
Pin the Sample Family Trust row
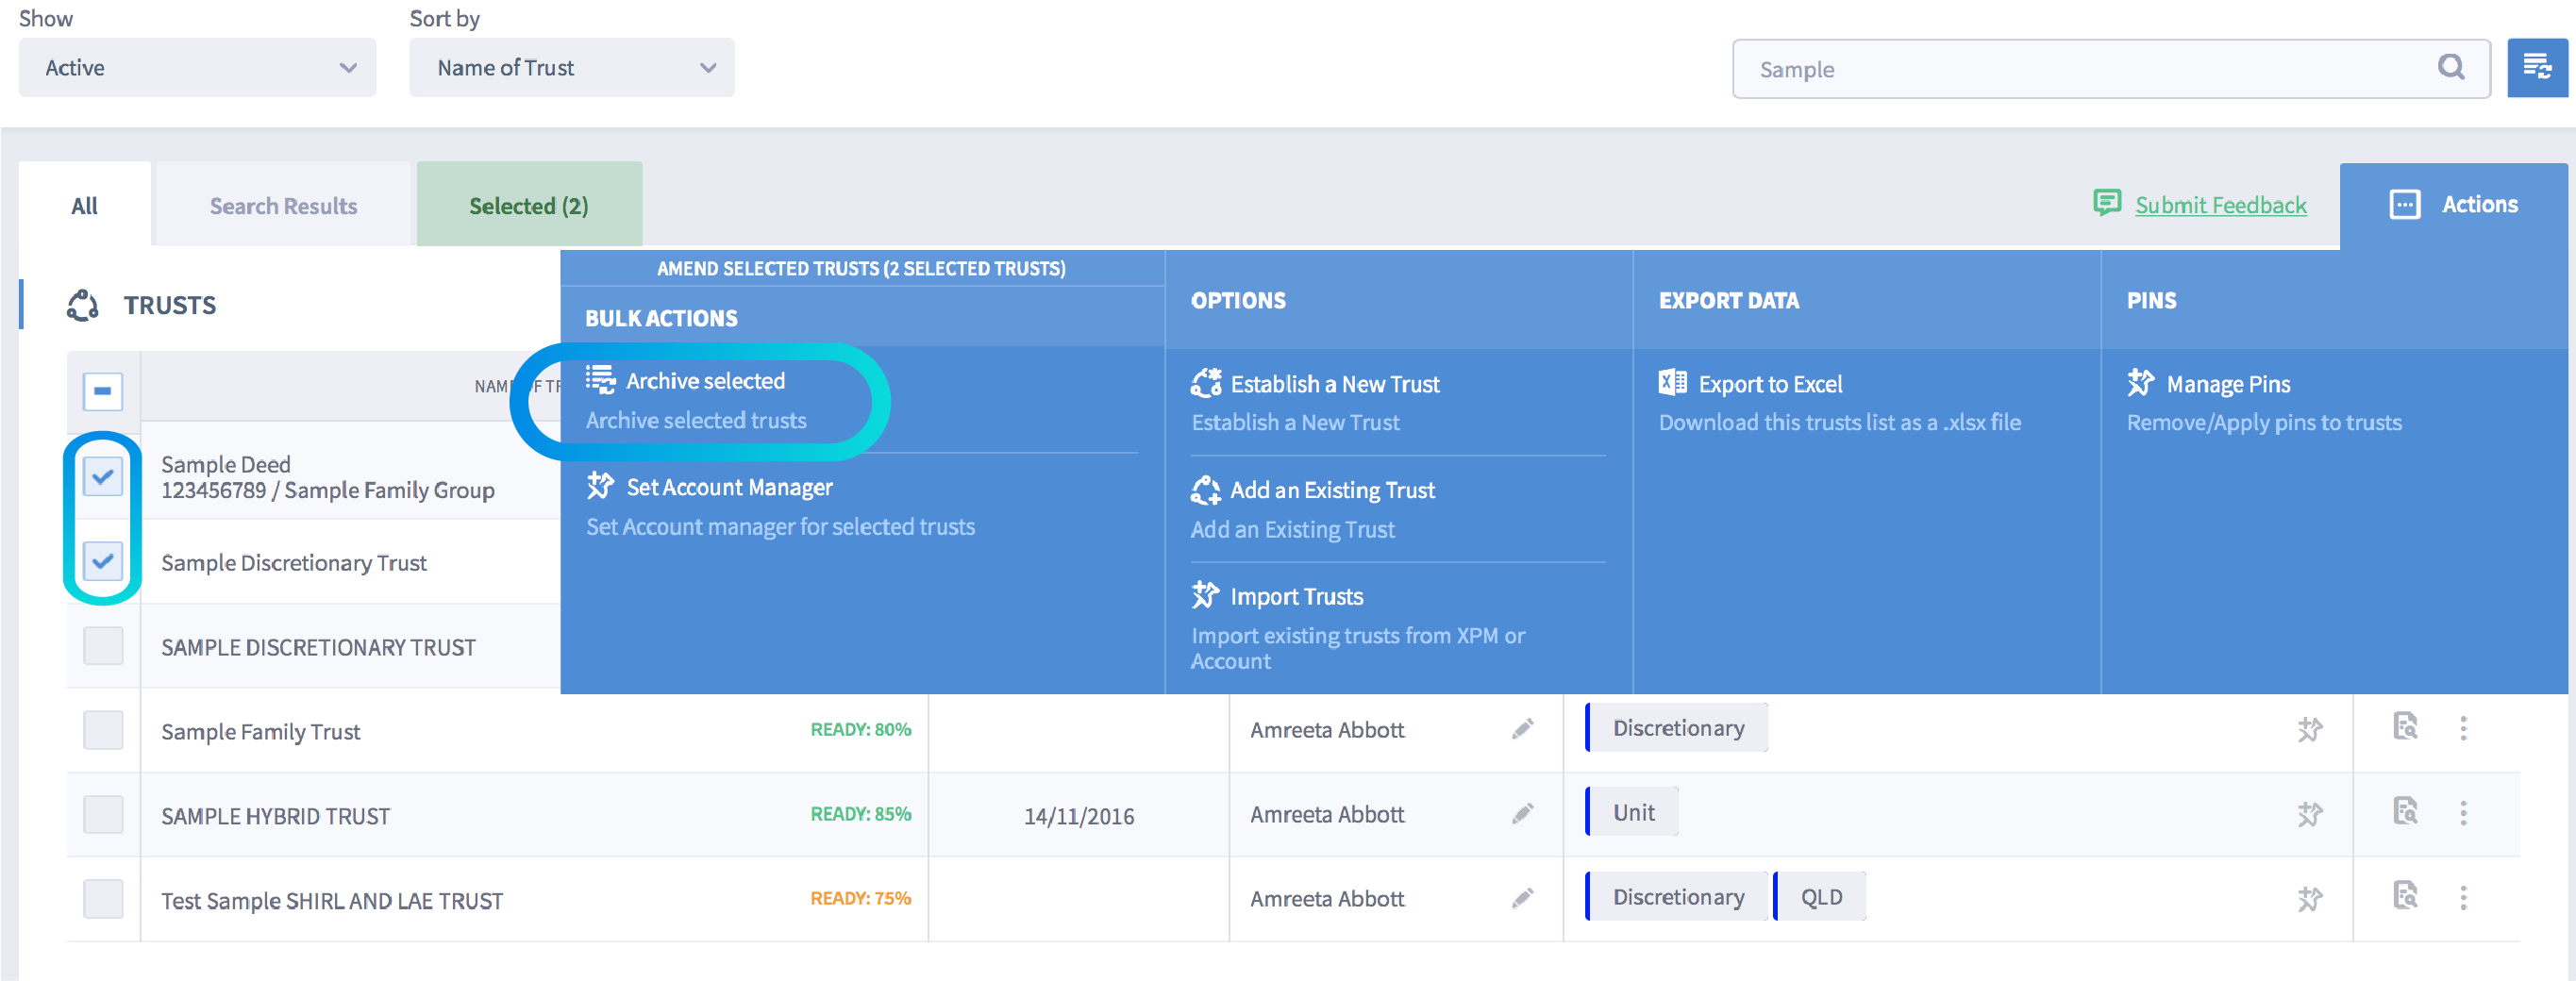[2309, 729]
